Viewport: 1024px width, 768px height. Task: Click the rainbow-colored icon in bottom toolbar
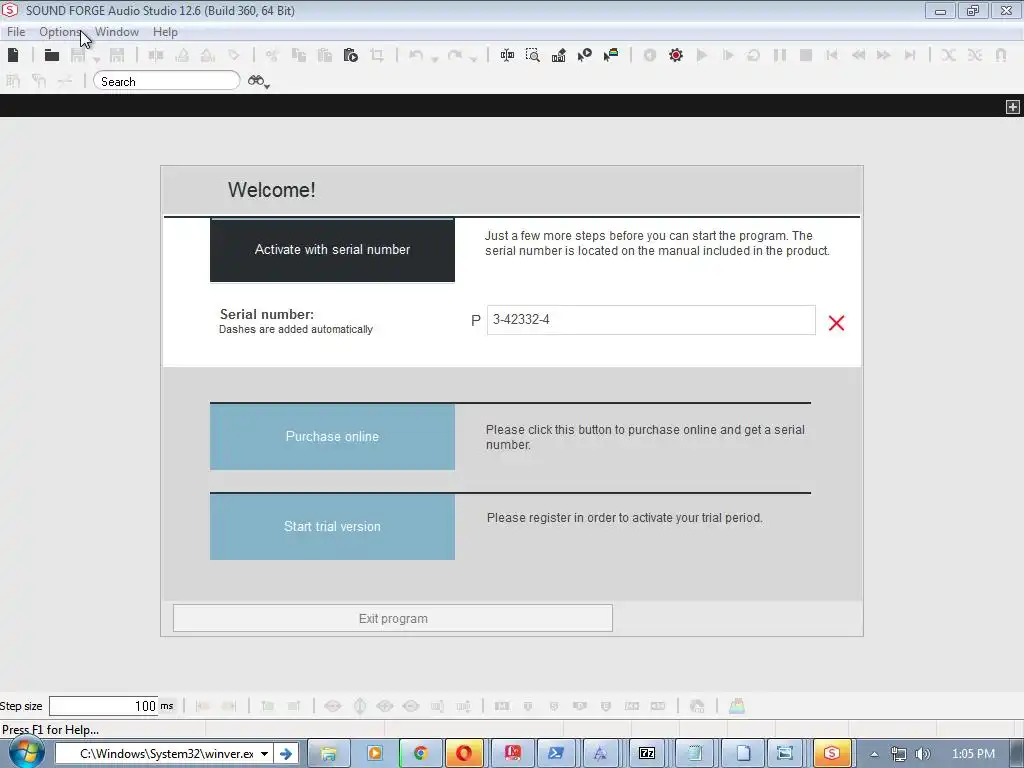737,706
